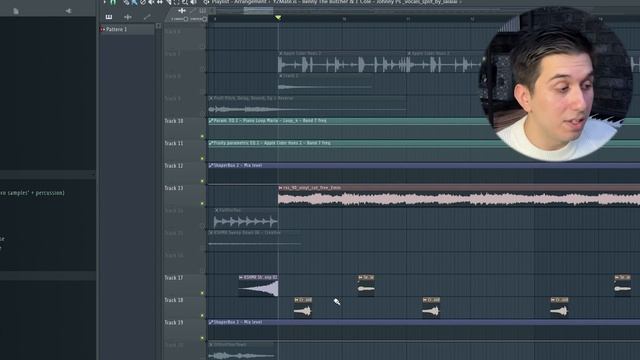Screen dimensions: 640x360
Task: Select the slip tool with double arrows
Action: tap(160, 2)
